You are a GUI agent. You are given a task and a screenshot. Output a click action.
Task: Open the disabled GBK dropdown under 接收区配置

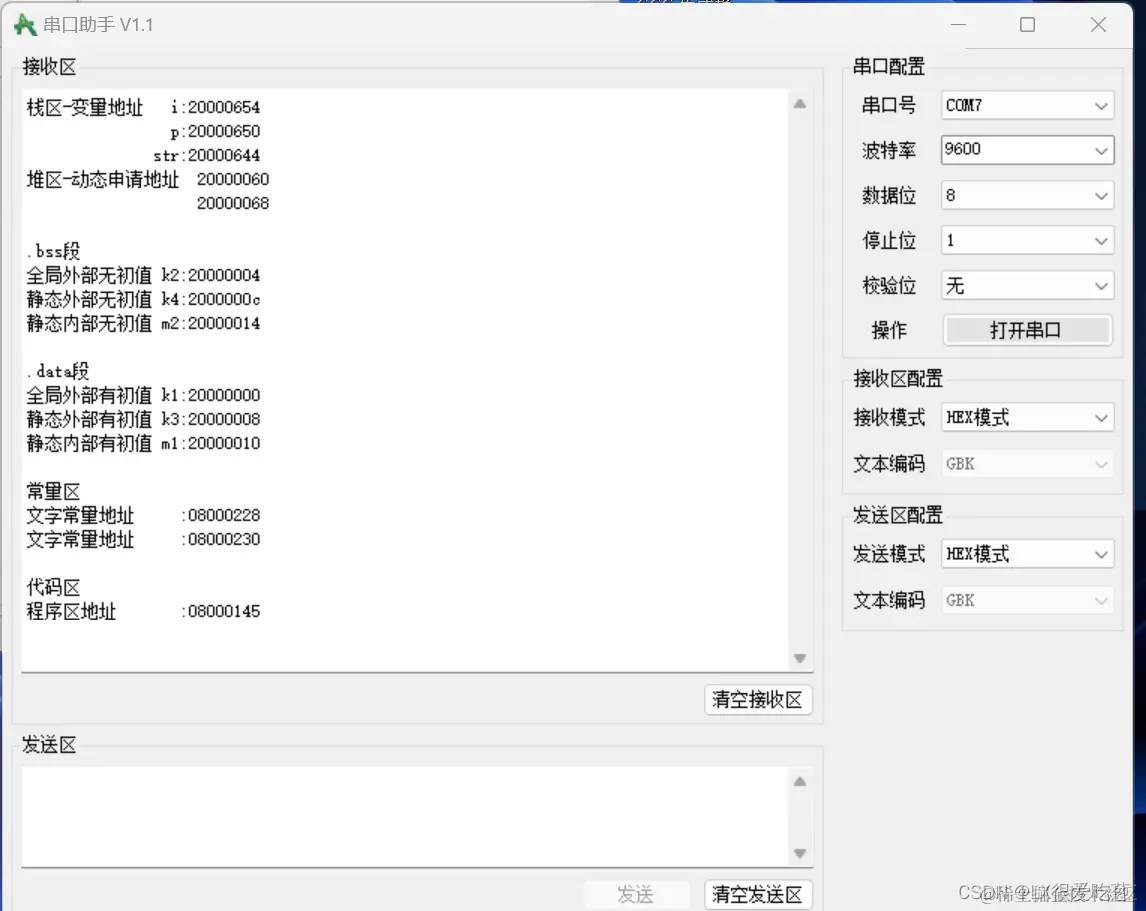(x=1027, y=464)
